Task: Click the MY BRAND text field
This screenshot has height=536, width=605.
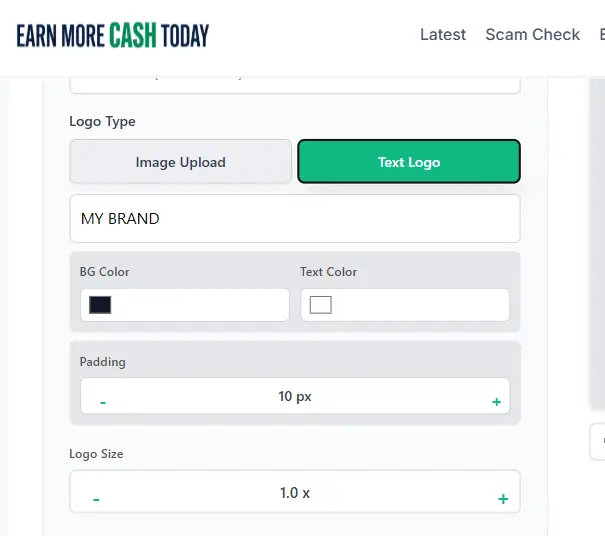Action: click(294, 218)
